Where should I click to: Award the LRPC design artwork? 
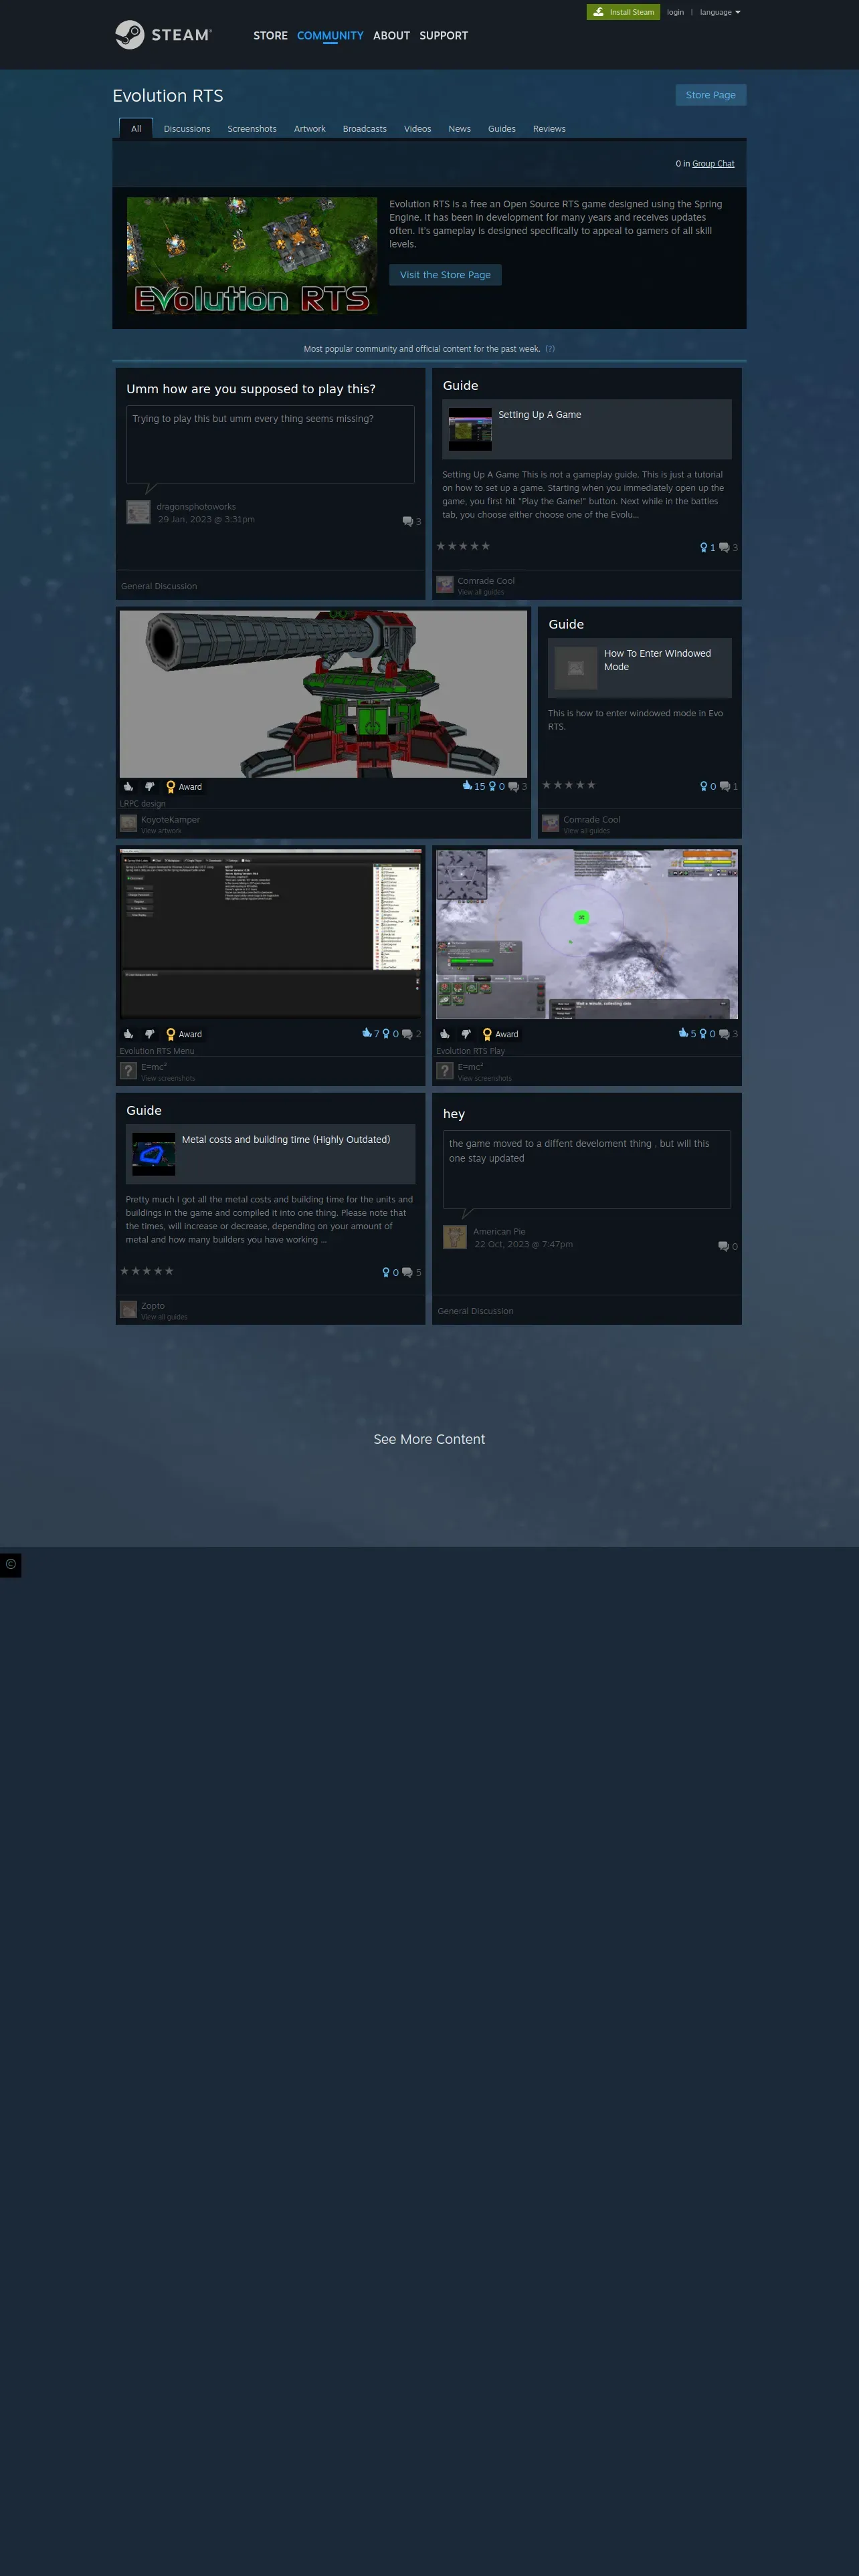click(184, 787)
